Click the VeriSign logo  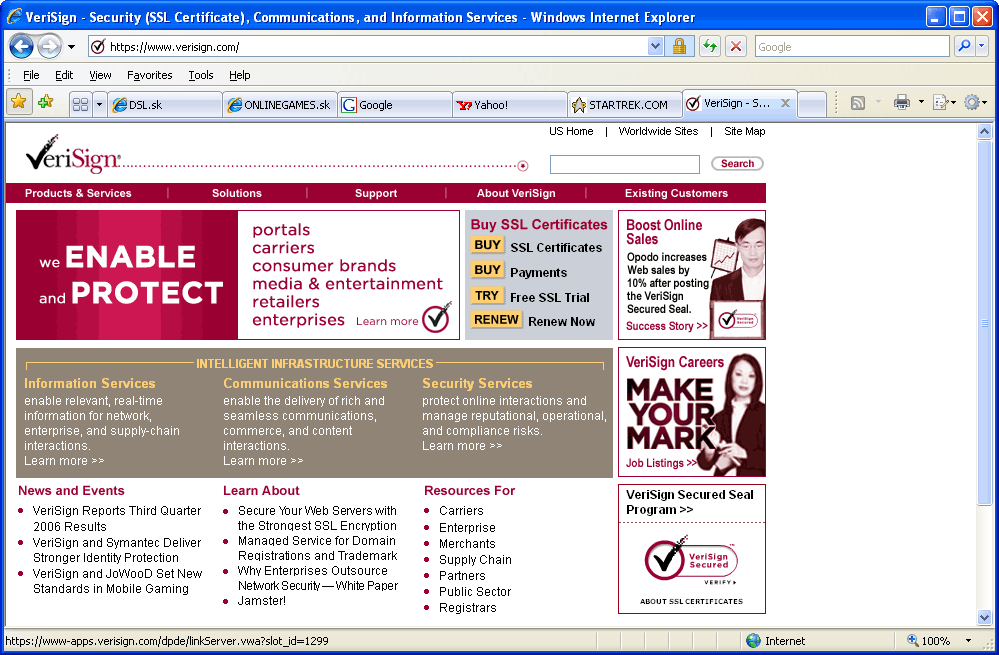(72, 154)
